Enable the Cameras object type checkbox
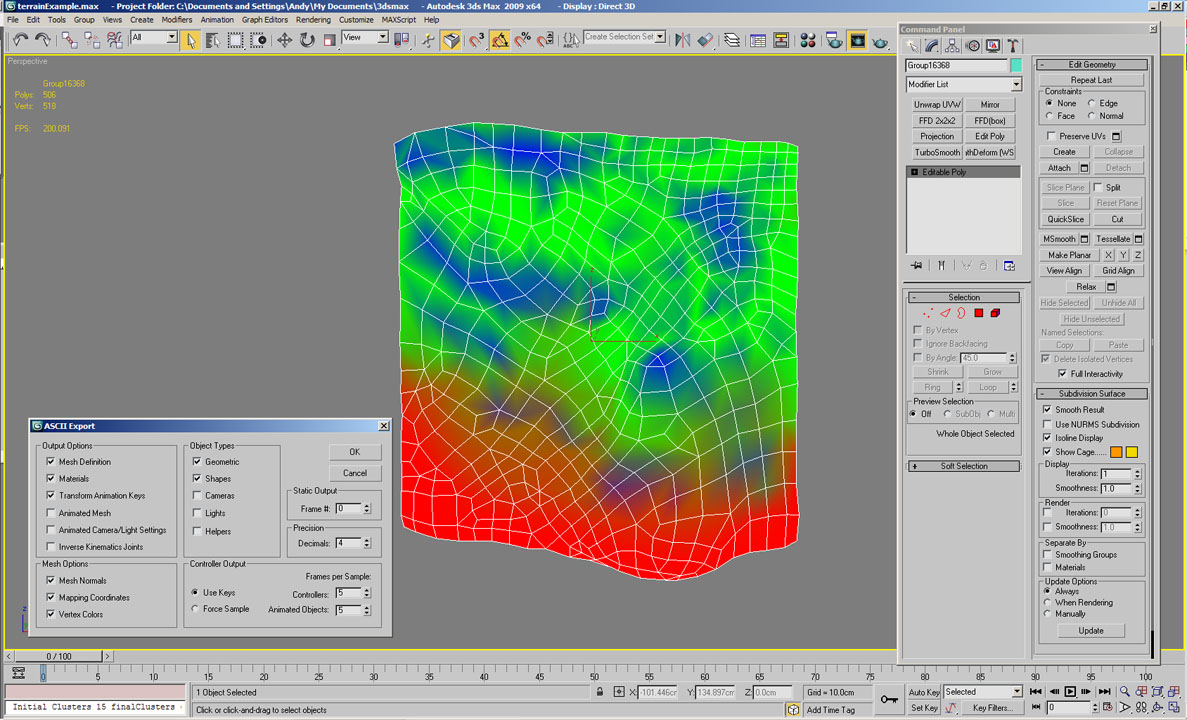Image resolution: width=1187 pixels, height=720 pixels. click(197, 496)
